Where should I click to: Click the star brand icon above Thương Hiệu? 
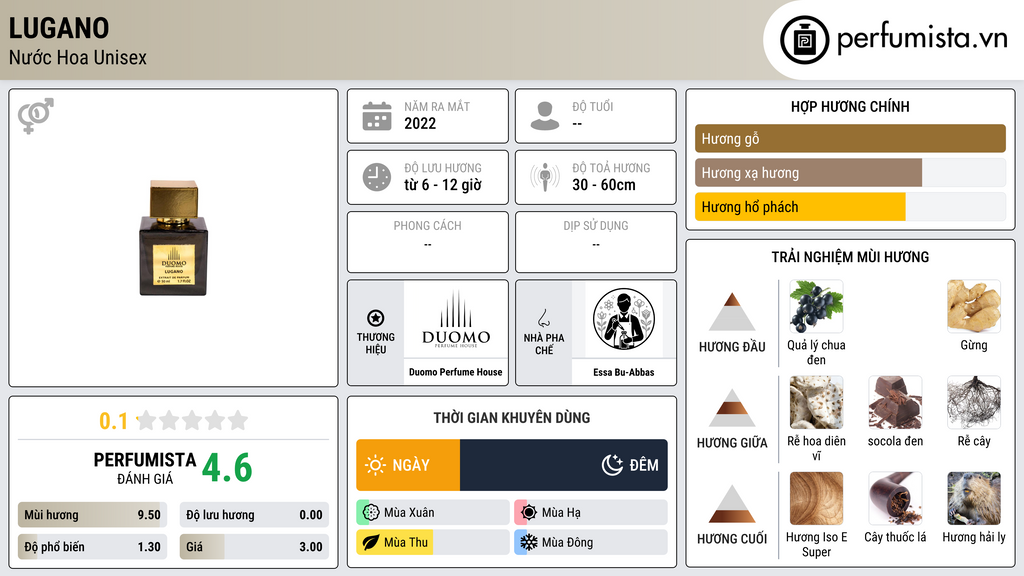click(x=376, y=318)
